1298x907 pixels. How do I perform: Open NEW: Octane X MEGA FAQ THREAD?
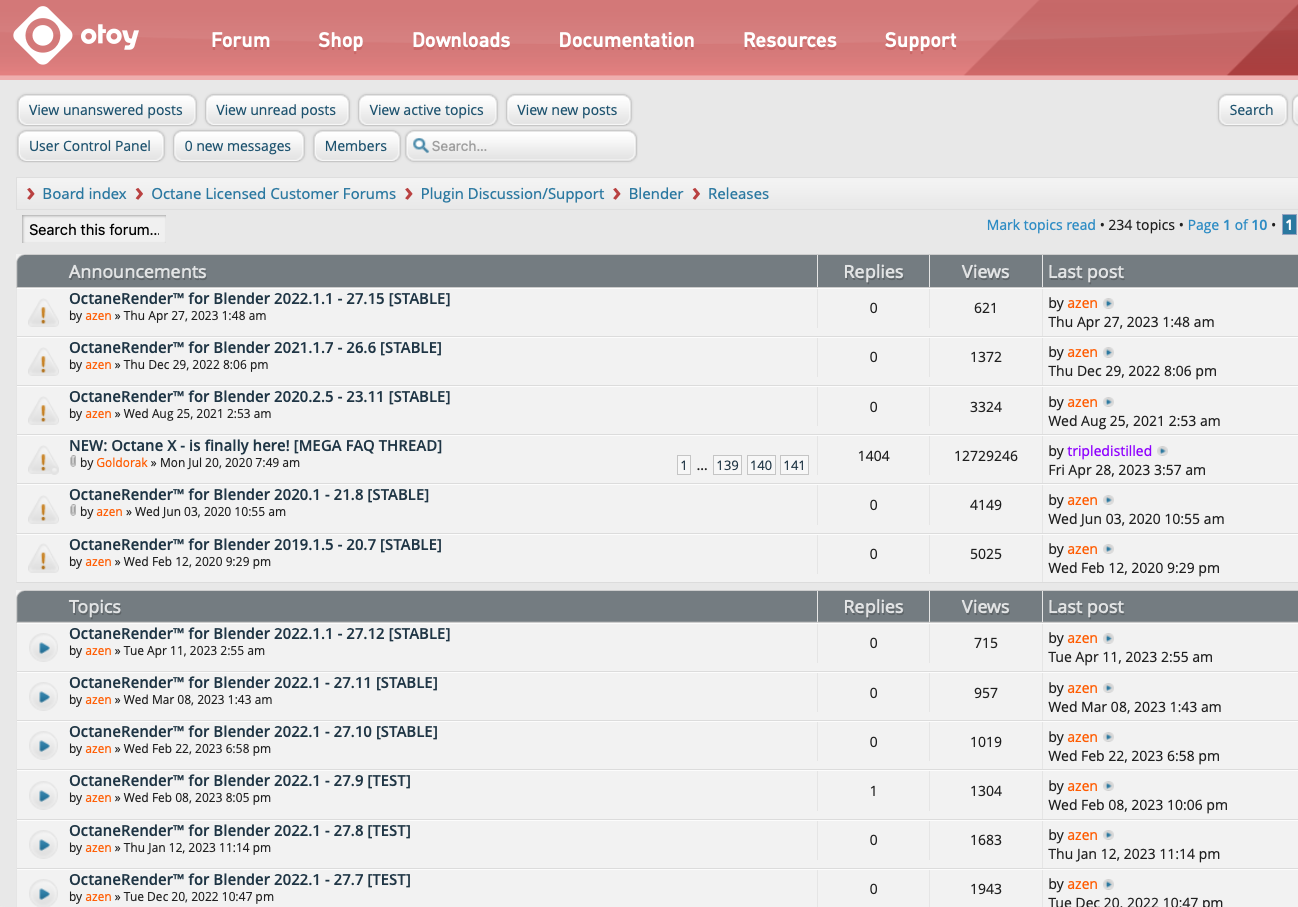click(x=256, y=446)
